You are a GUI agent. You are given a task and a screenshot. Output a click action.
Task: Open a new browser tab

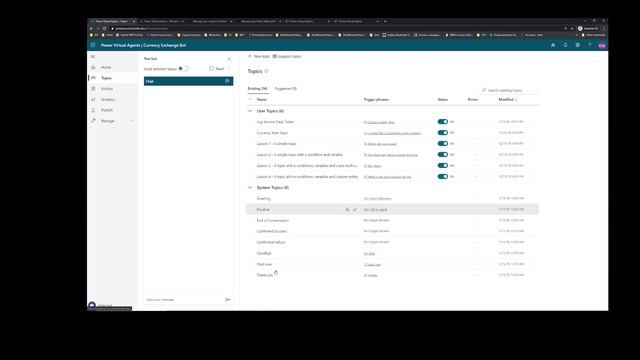click(385, 21)
